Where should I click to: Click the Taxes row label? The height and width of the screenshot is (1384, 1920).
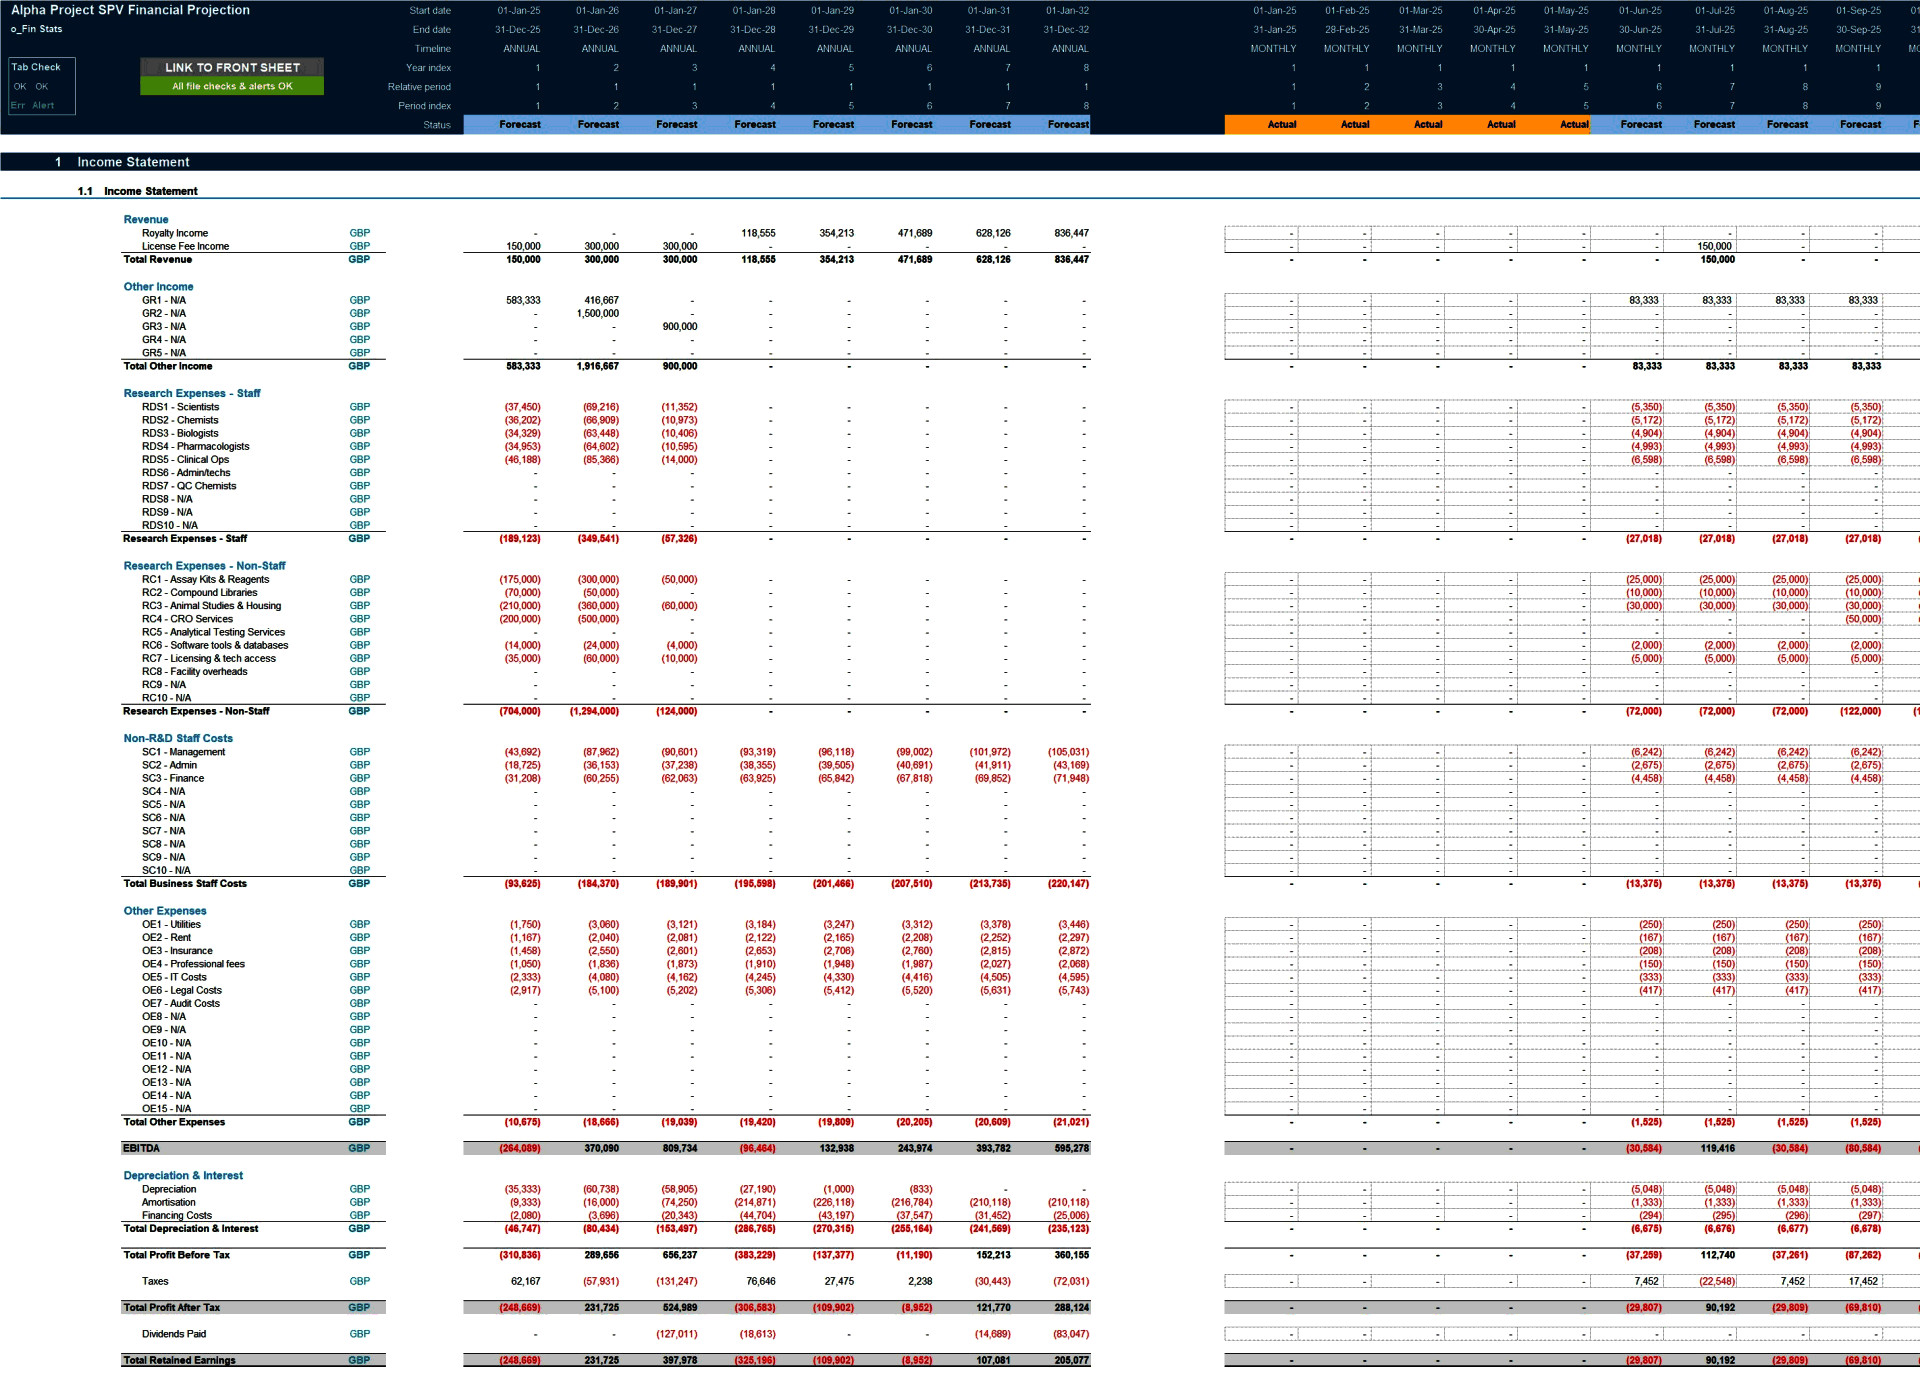coord(155,1281)
